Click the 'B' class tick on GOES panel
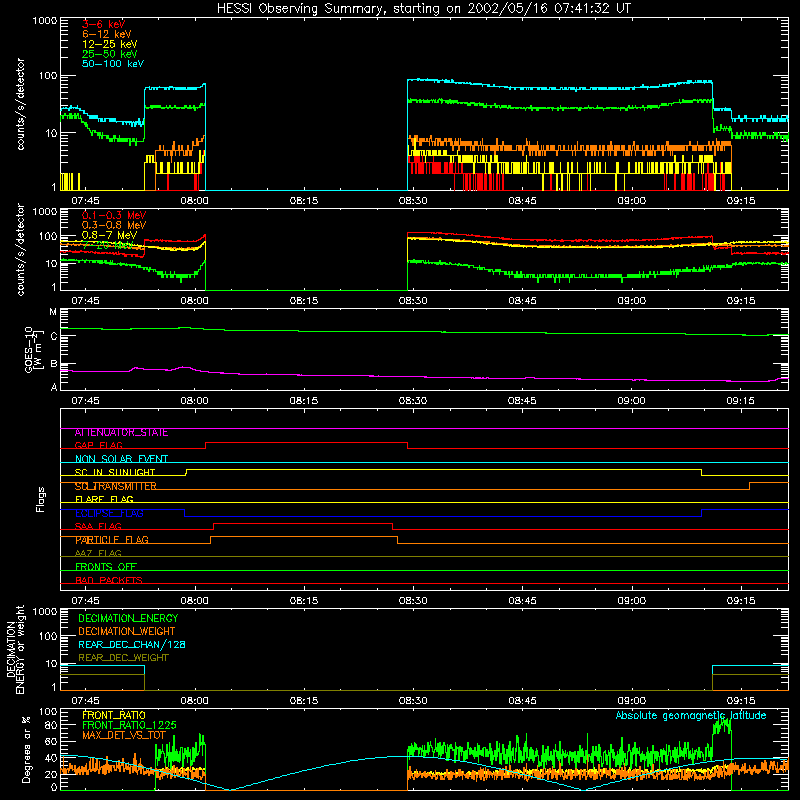The height and width of the screenshot is (800, 800). [53, 364]
